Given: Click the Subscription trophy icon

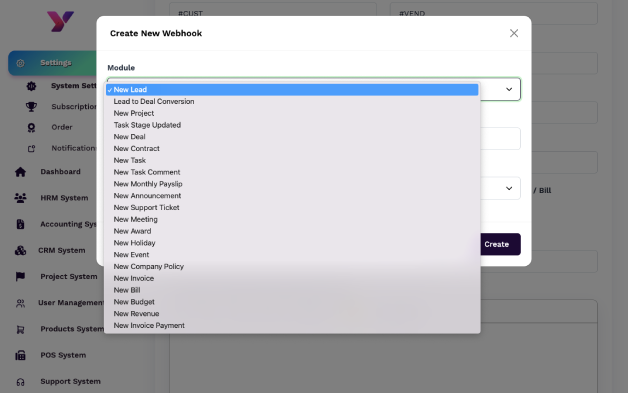Looking at the screenshot, I should 31,107.
